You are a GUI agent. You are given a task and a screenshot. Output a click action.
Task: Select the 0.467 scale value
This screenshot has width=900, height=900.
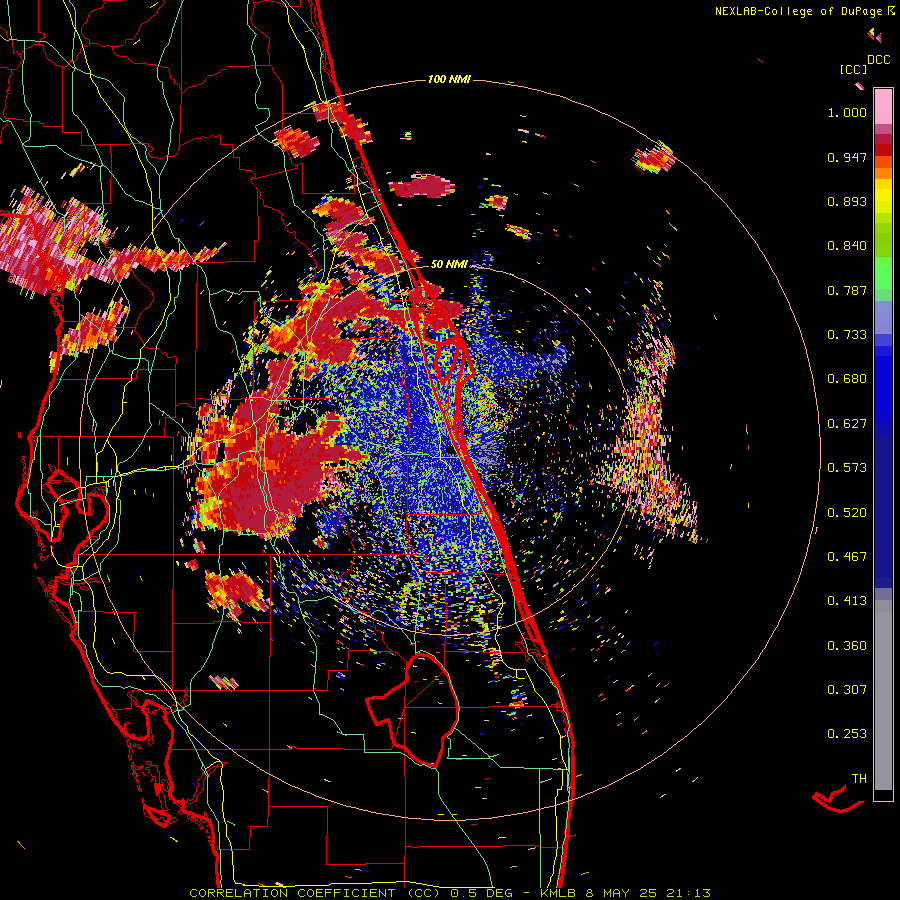click(847, 557)
